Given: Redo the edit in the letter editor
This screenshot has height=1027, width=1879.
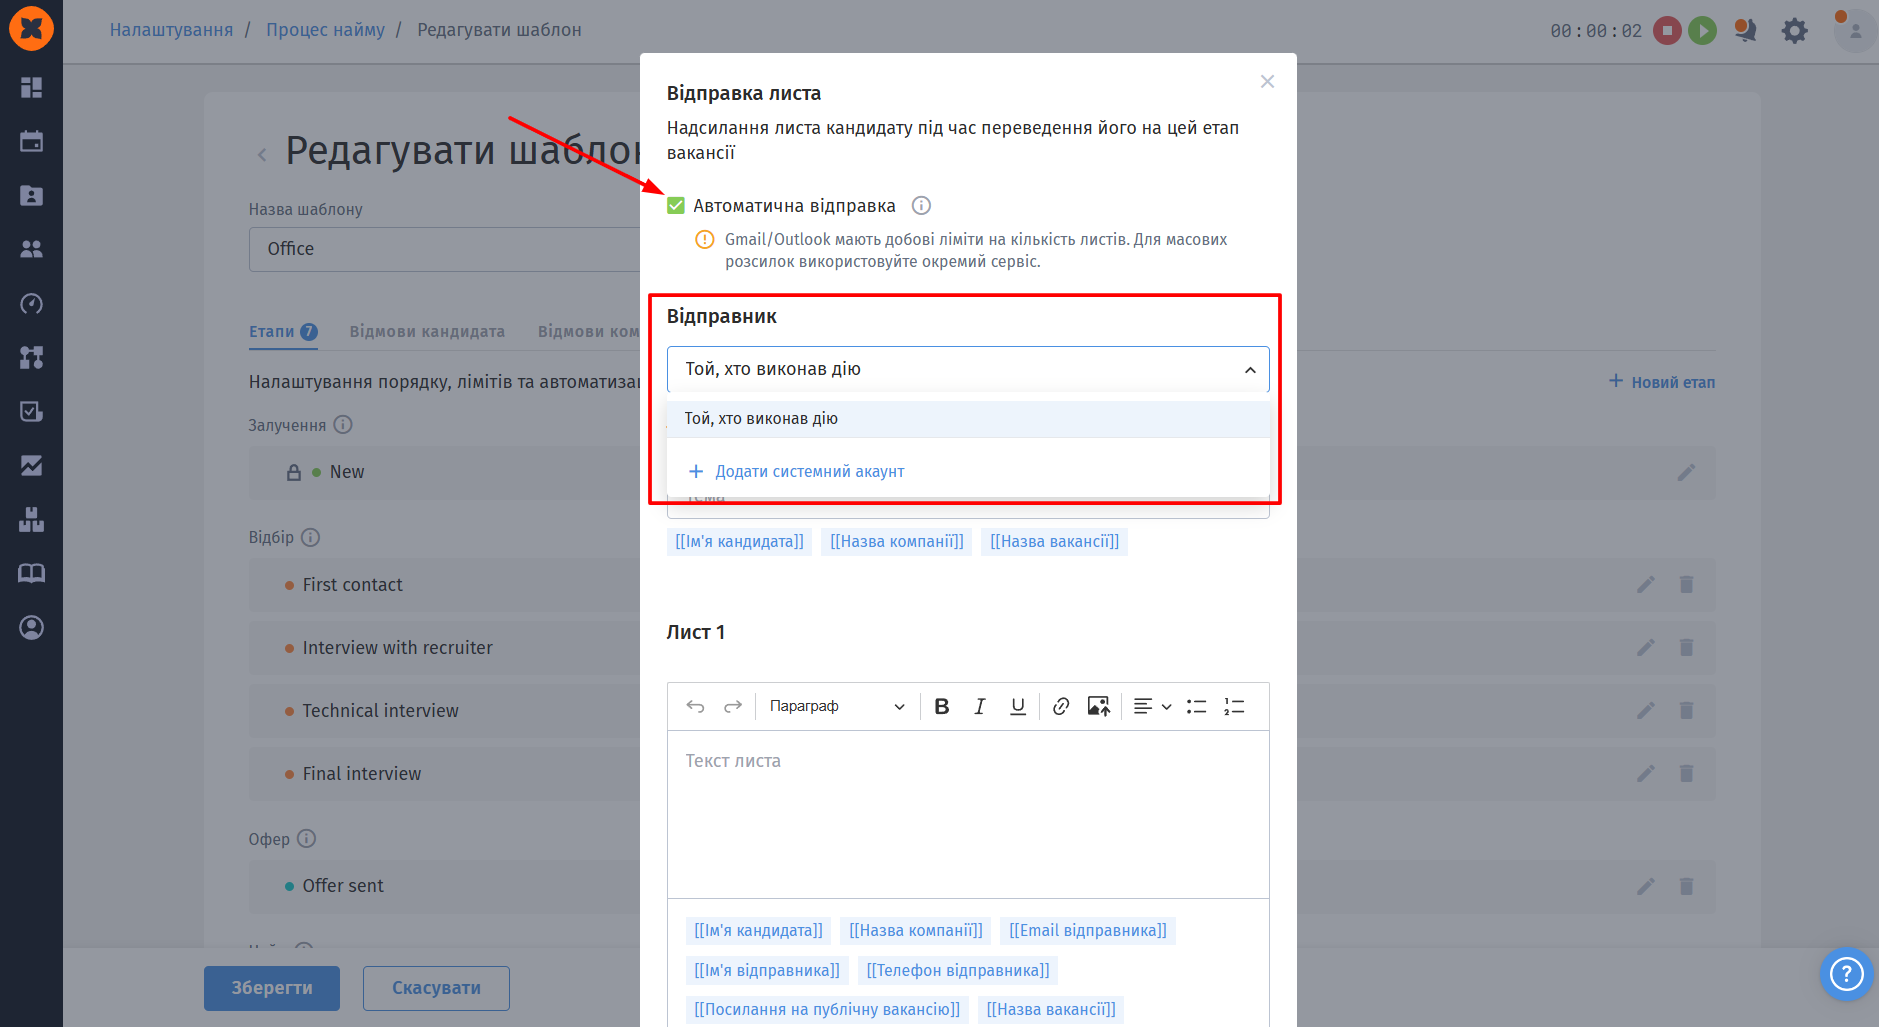Looking at the screenshot, I should pyautogui.click(x=733, y=707).
